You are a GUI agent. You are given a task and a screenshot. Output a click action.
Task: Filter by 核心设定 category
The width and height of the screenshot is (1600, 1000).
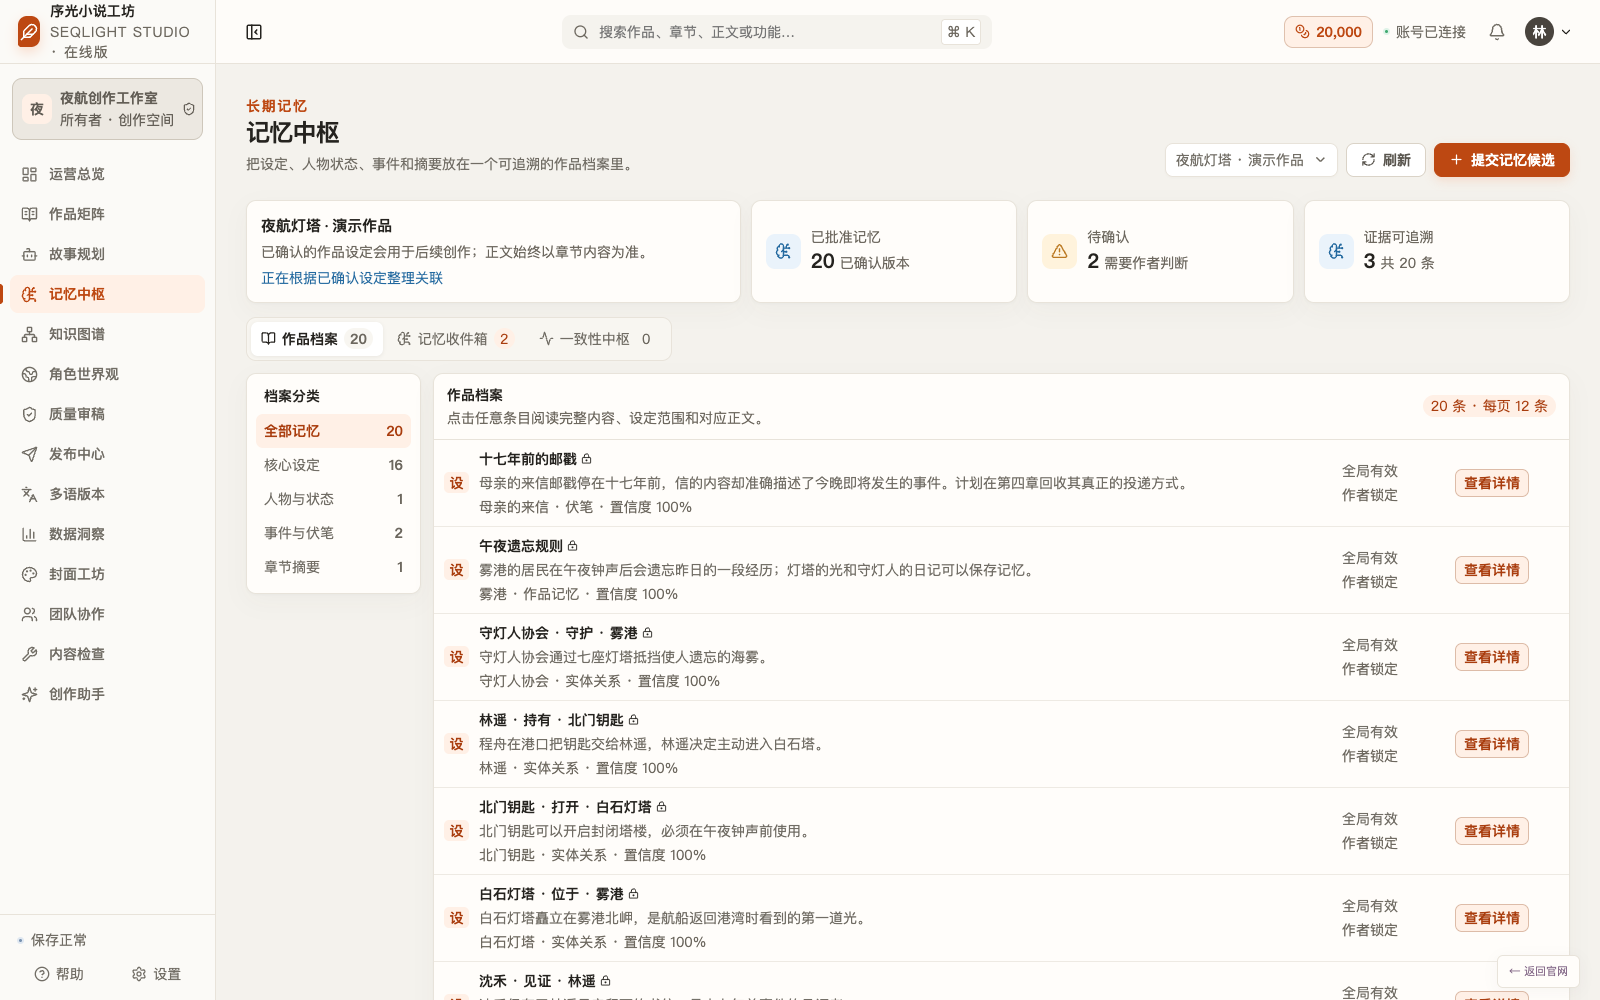(333, 465)
